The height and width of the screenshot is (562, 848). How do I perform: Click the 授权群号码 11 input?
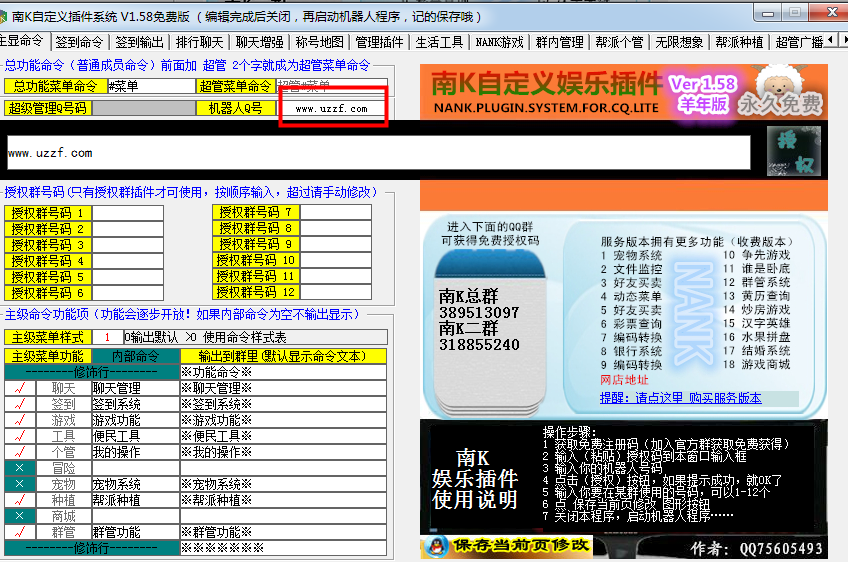coord(336,276)
